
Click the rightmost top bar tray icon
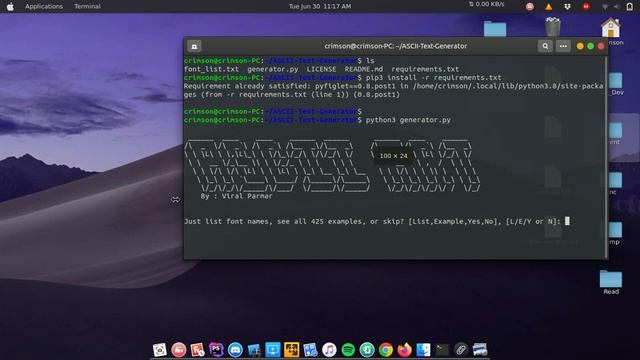coord(630,7)
